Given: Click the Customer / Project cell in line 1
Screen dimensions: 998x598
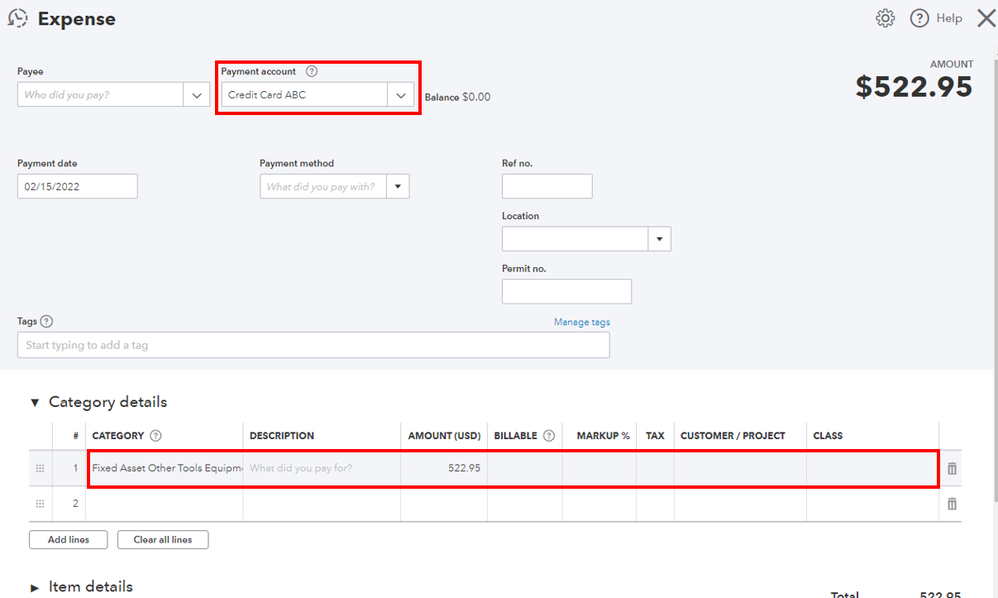Looking at the screenshot, I should (x=740, y=468).
